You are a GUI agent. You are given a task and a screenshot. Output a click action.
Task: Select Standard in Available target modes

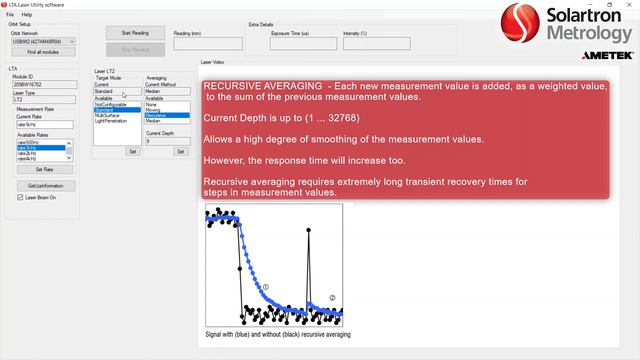117,110
